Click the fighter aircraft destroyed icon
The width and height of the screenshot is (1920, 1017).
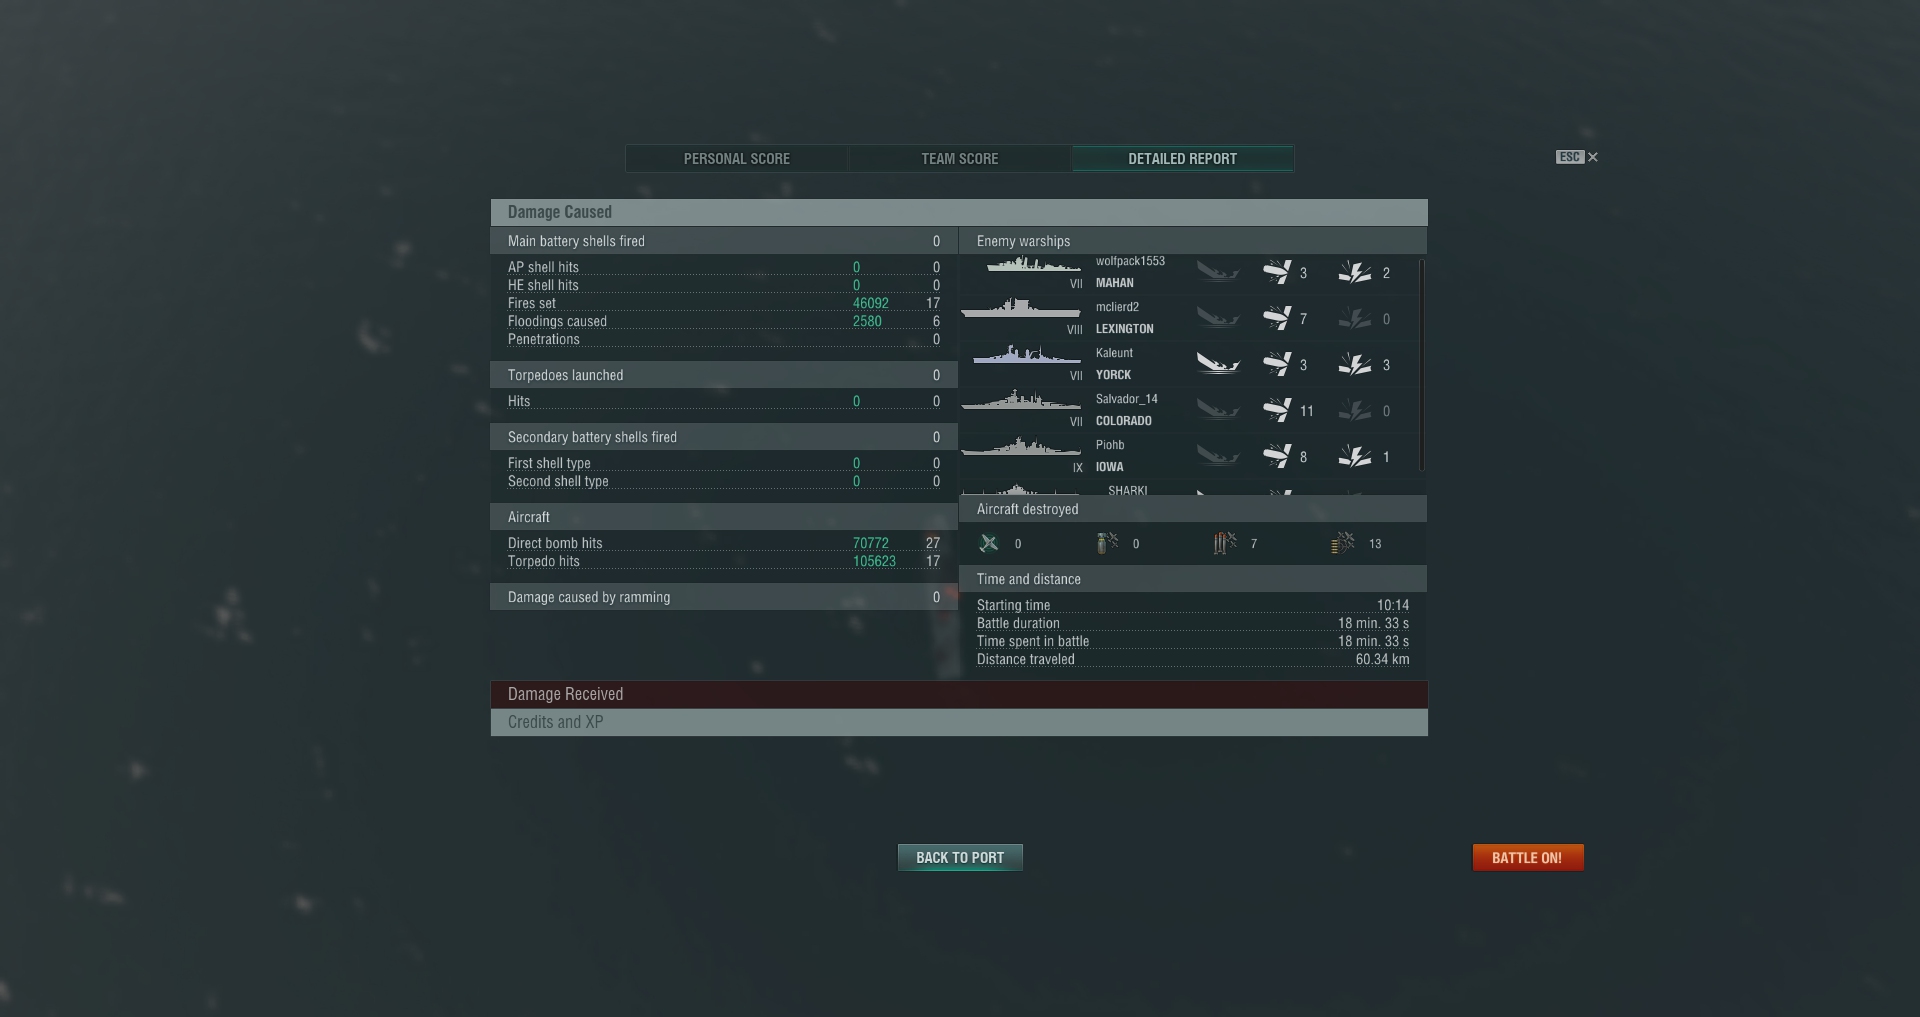point(989,543)
